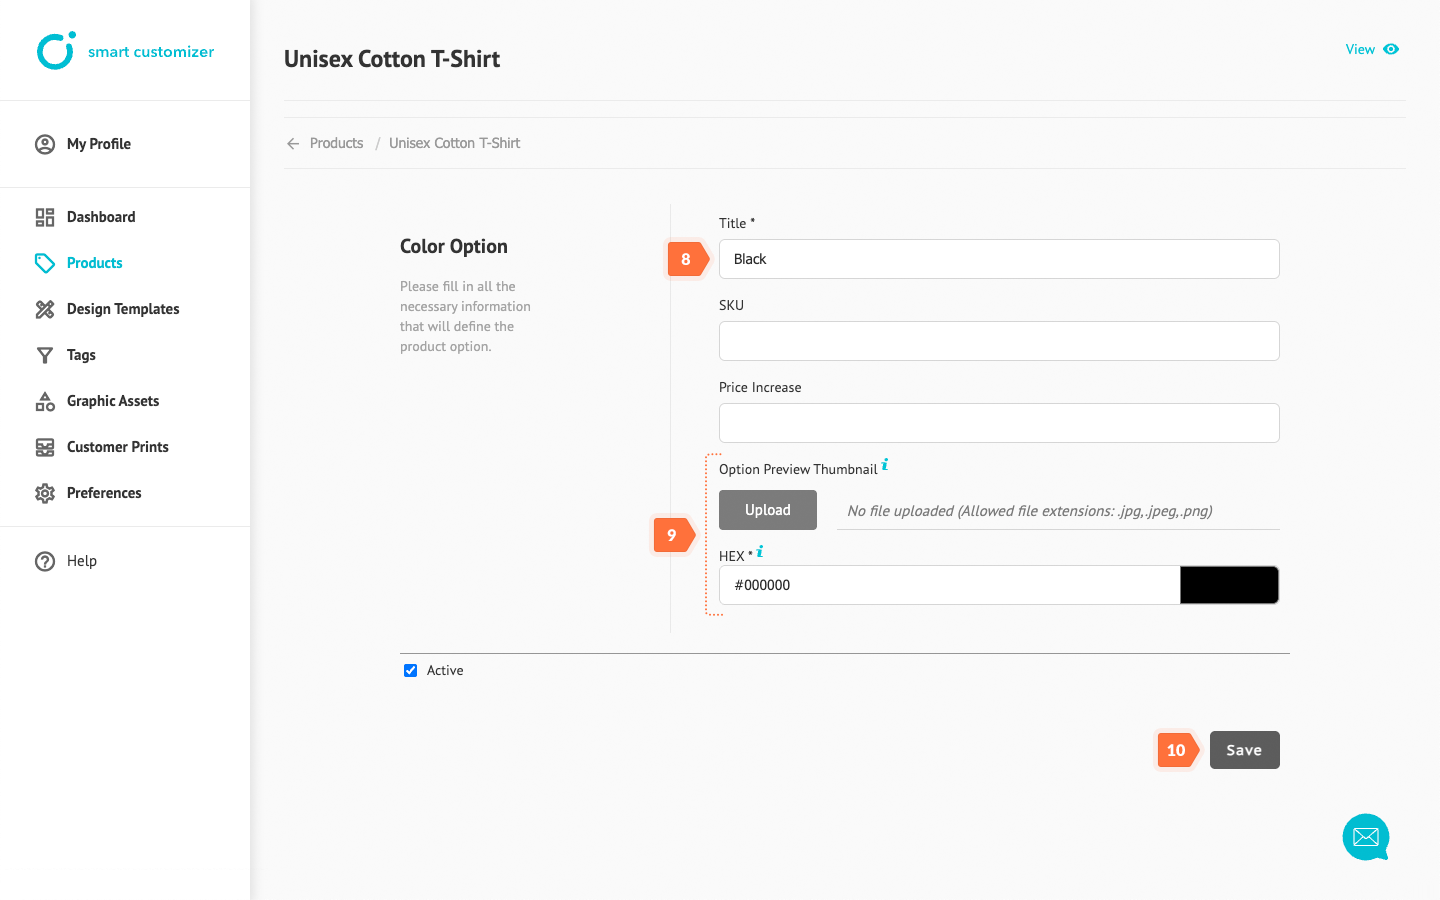Click the Customer Prints tray icon

tap(45, 447)
